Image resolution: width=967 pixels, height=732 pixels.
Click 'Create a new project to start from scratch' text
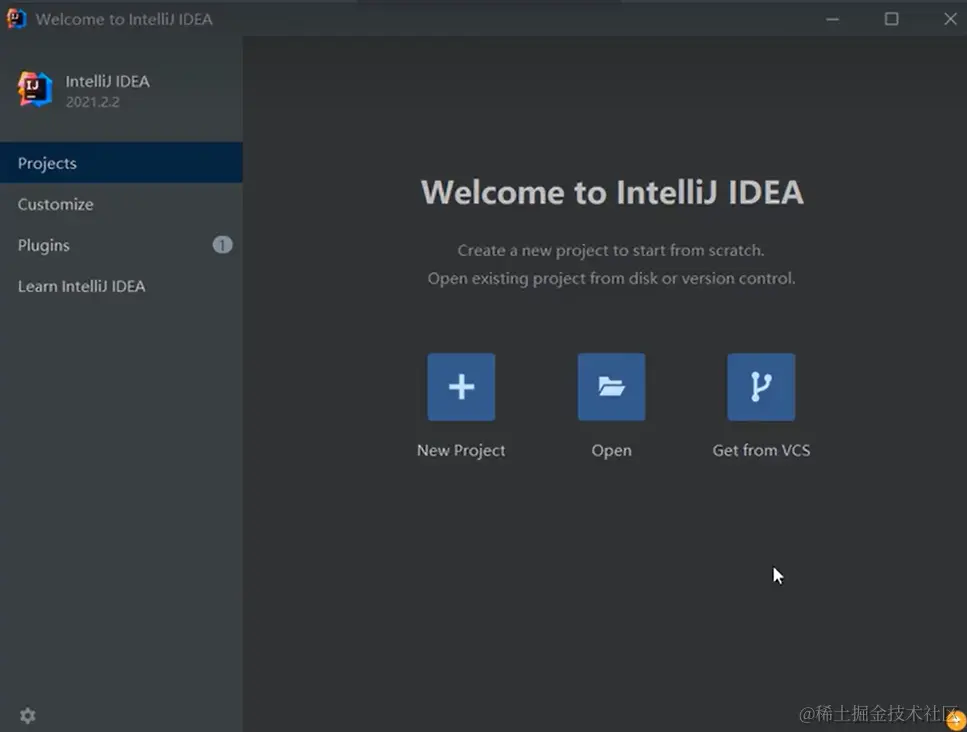click(x=611, y=250)
